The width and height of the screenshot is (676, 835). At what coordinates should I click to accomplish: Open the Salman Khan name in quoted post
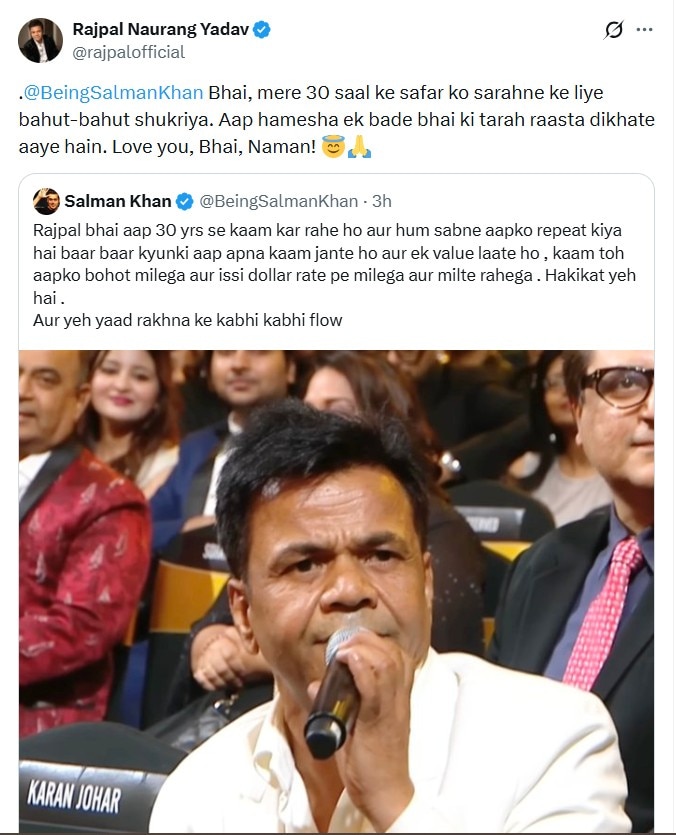click(x=118, y=201)
